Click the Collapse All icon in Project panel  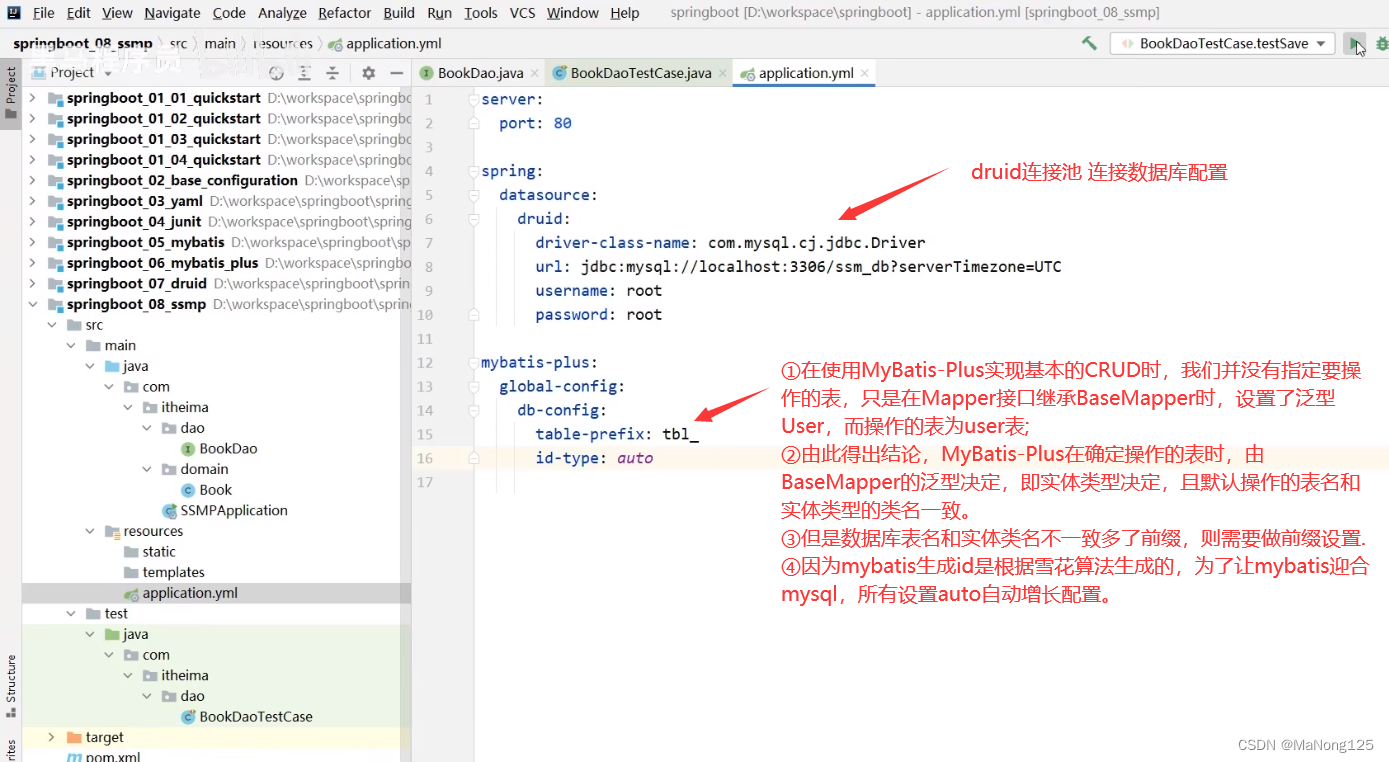332,73
